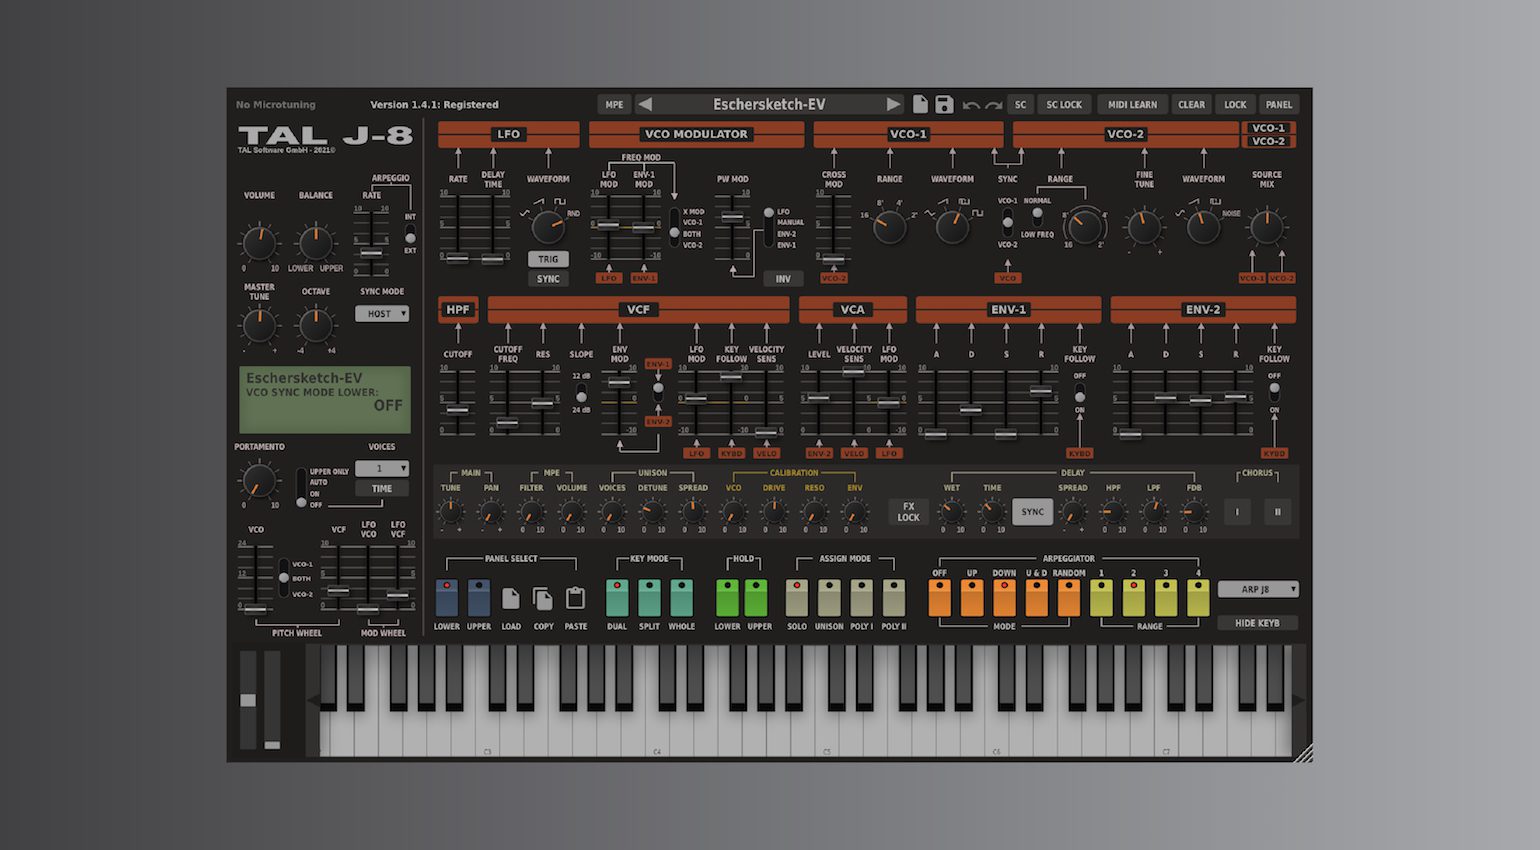Activate MIDI LEARN mode
This screenshot has height=850, width=1540.
click(1132, 103)
